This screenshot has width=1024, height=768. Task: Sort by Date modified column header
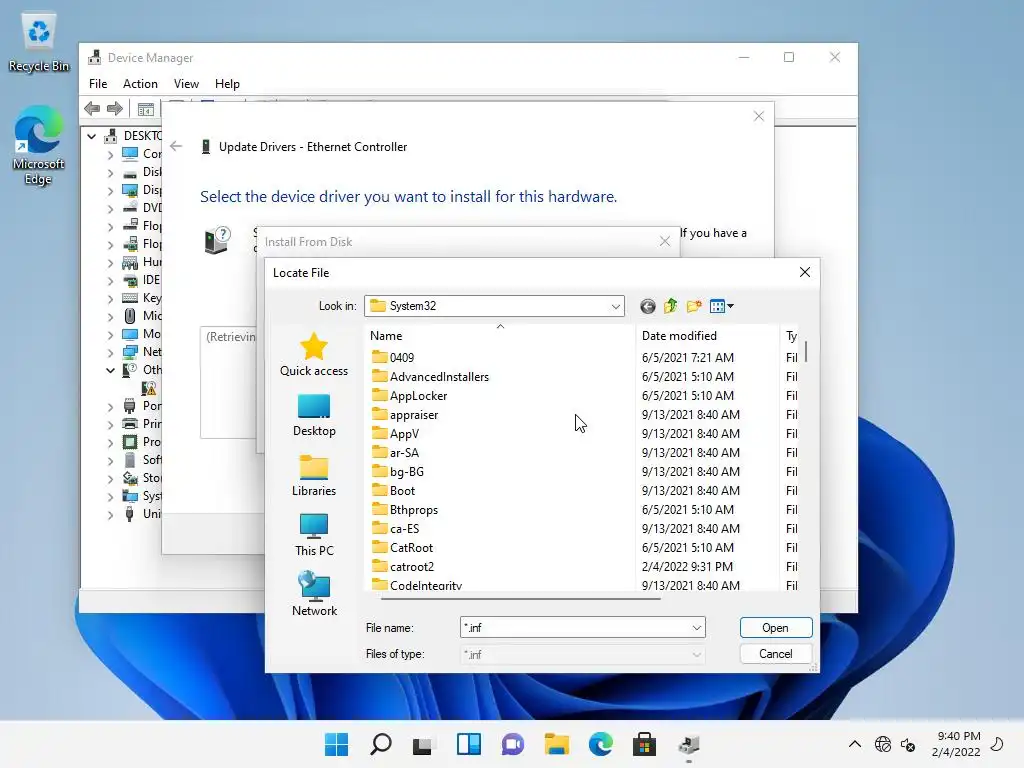click(x=707, y=336)
